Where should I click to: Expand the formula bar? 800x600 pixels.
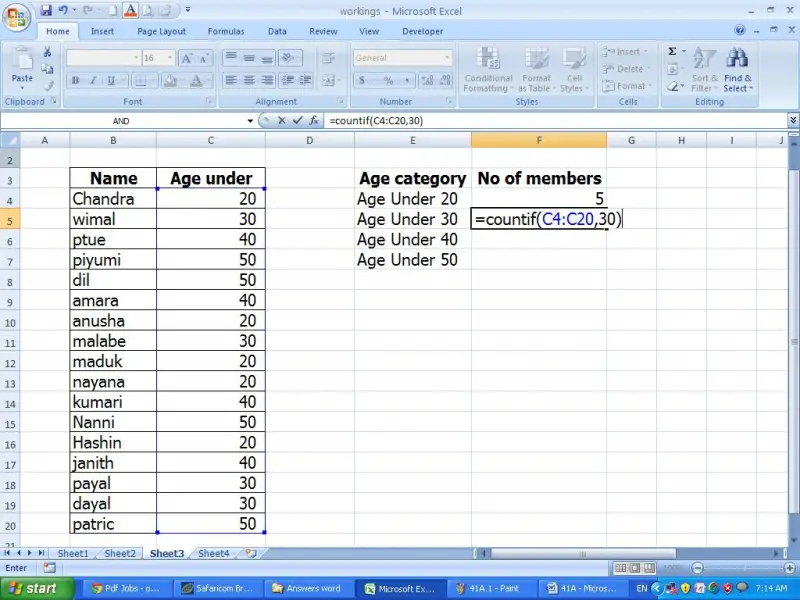(x=793, y=120)
